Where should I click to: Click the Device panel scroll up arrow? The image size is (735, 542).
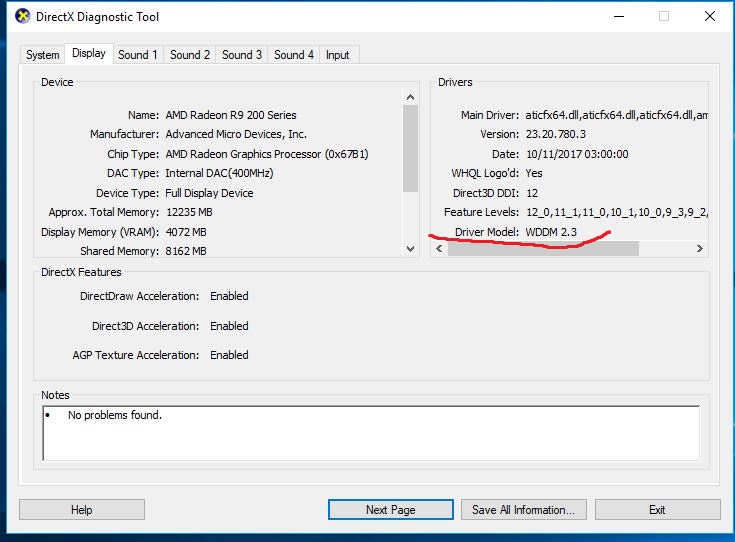[x=411, y=97]
